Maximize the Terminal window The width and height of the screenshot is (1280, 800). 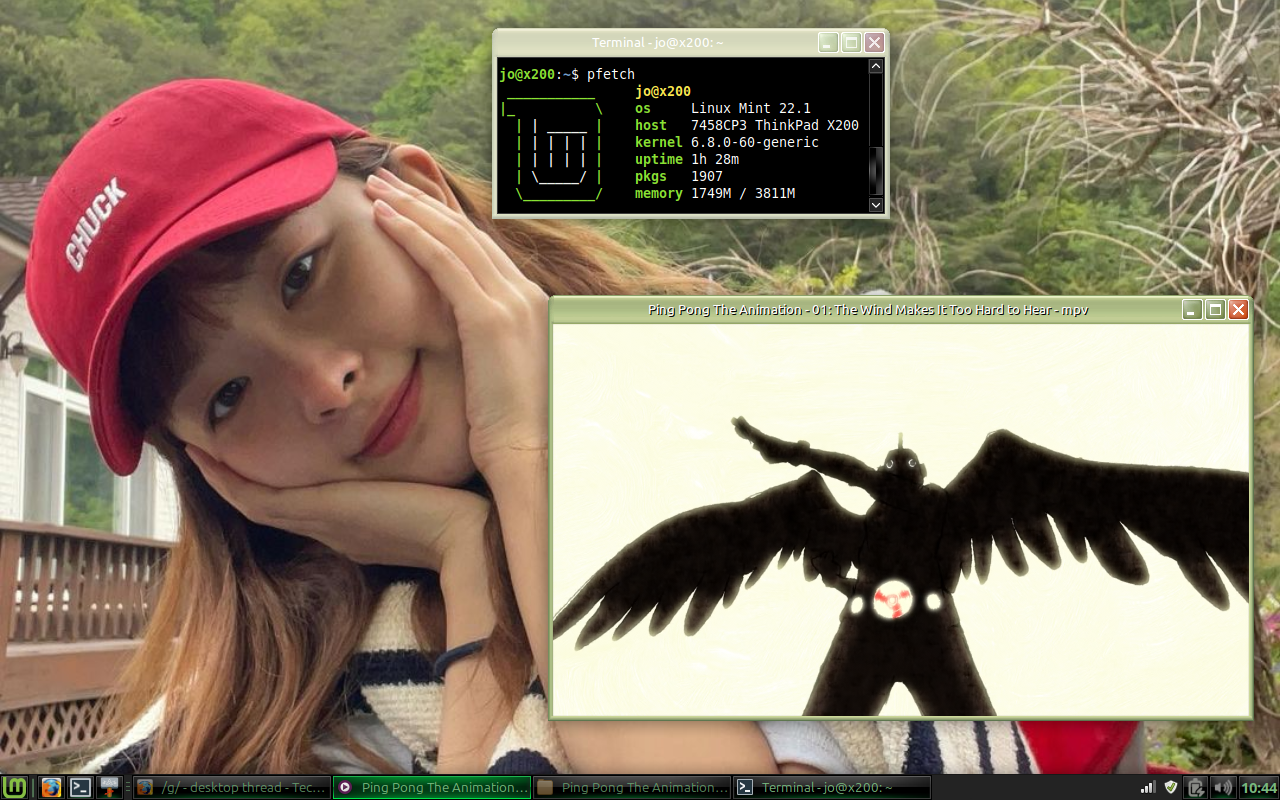click(851, 42)
